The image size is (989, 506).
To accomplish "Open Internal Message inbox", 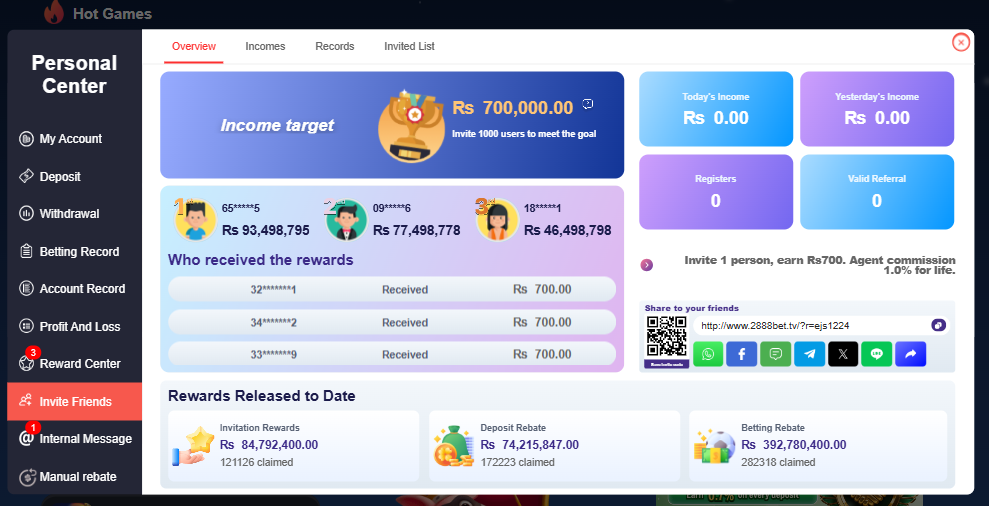I will (x=85, y=439).
